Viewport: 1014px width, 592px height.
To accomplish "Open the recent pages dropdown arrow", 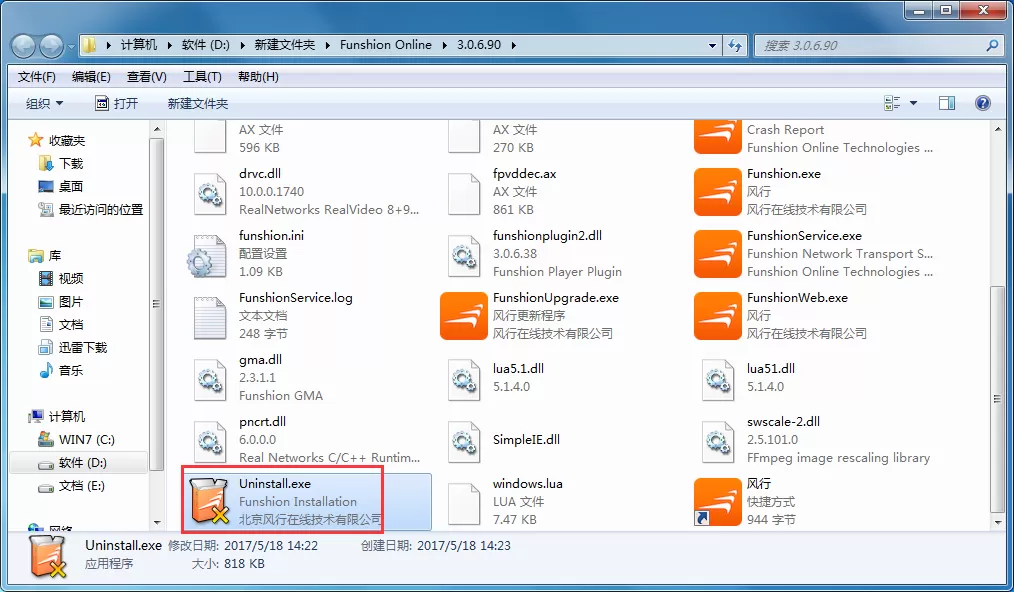I will coord(70,47).
